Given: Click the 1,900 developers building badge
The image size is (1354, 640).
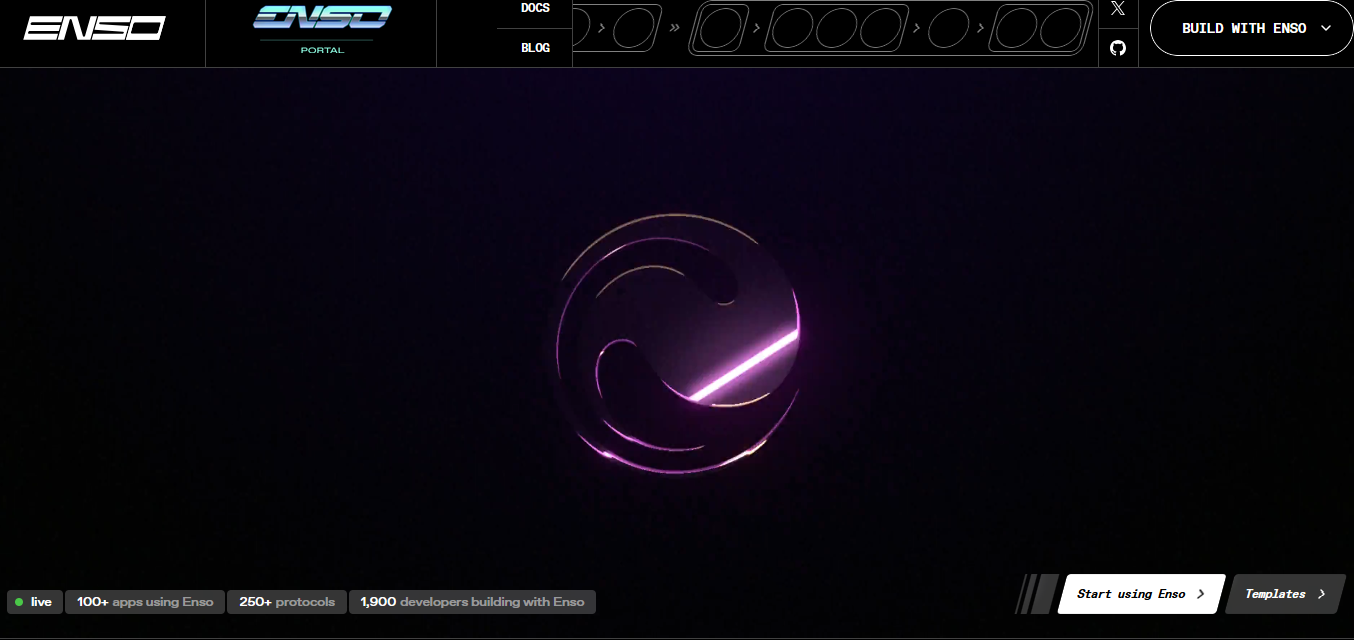Looking at the screenshot, I should 472,602.
